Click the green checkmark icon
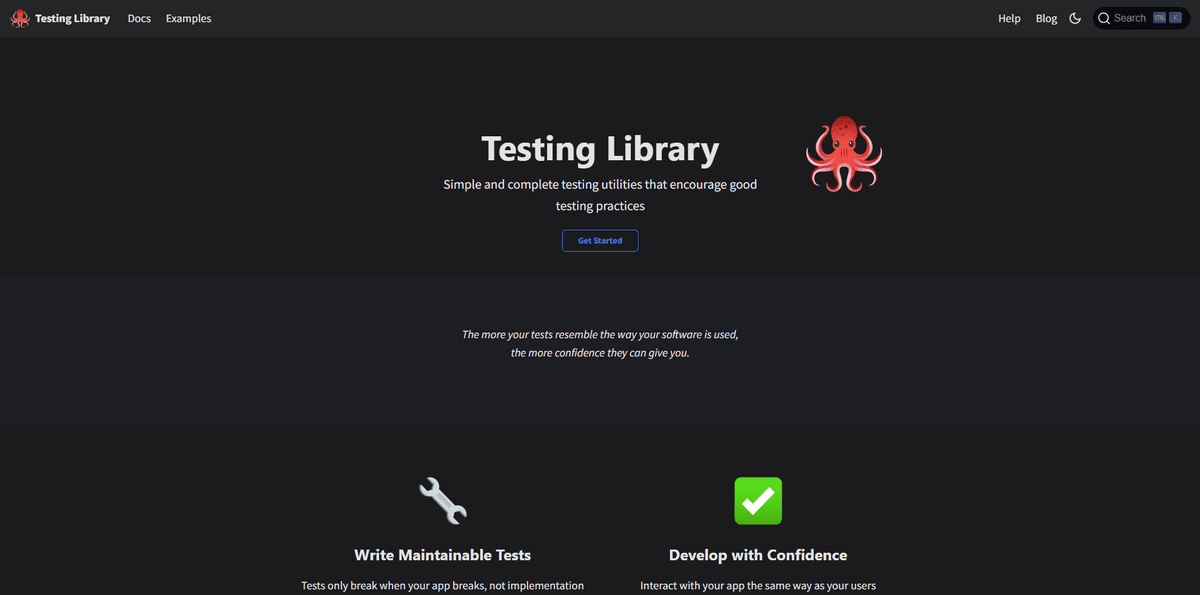This screenshot has height=595, width=1200. (758, 501)
